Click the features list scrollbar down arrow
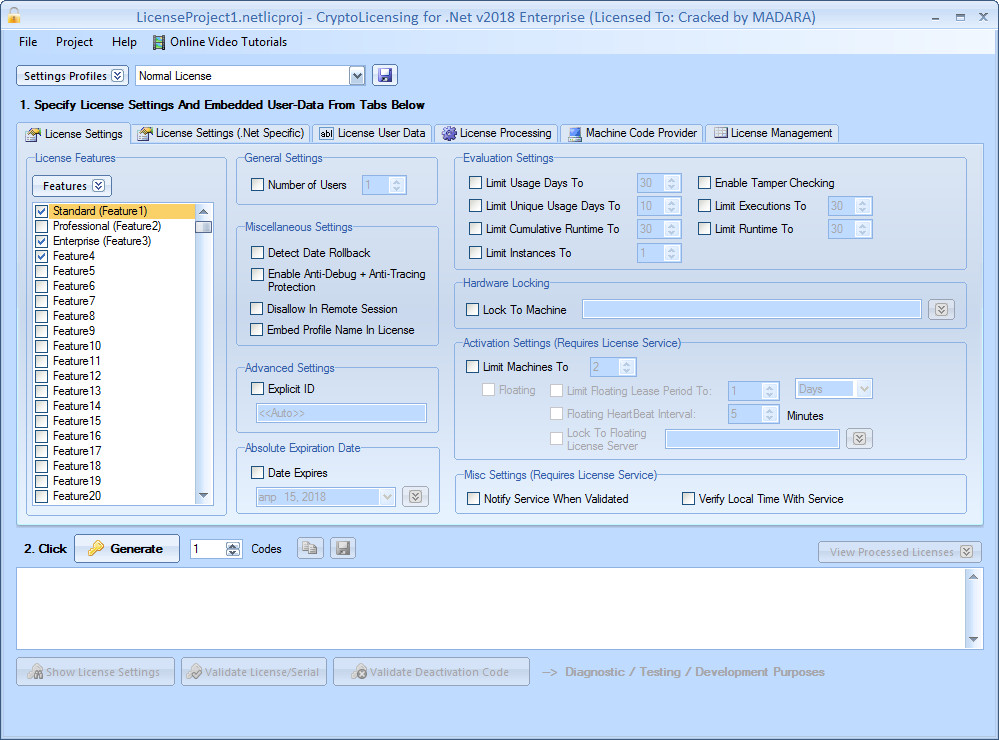Viewport: 999px width, 740px height. (x=204, y=496)
